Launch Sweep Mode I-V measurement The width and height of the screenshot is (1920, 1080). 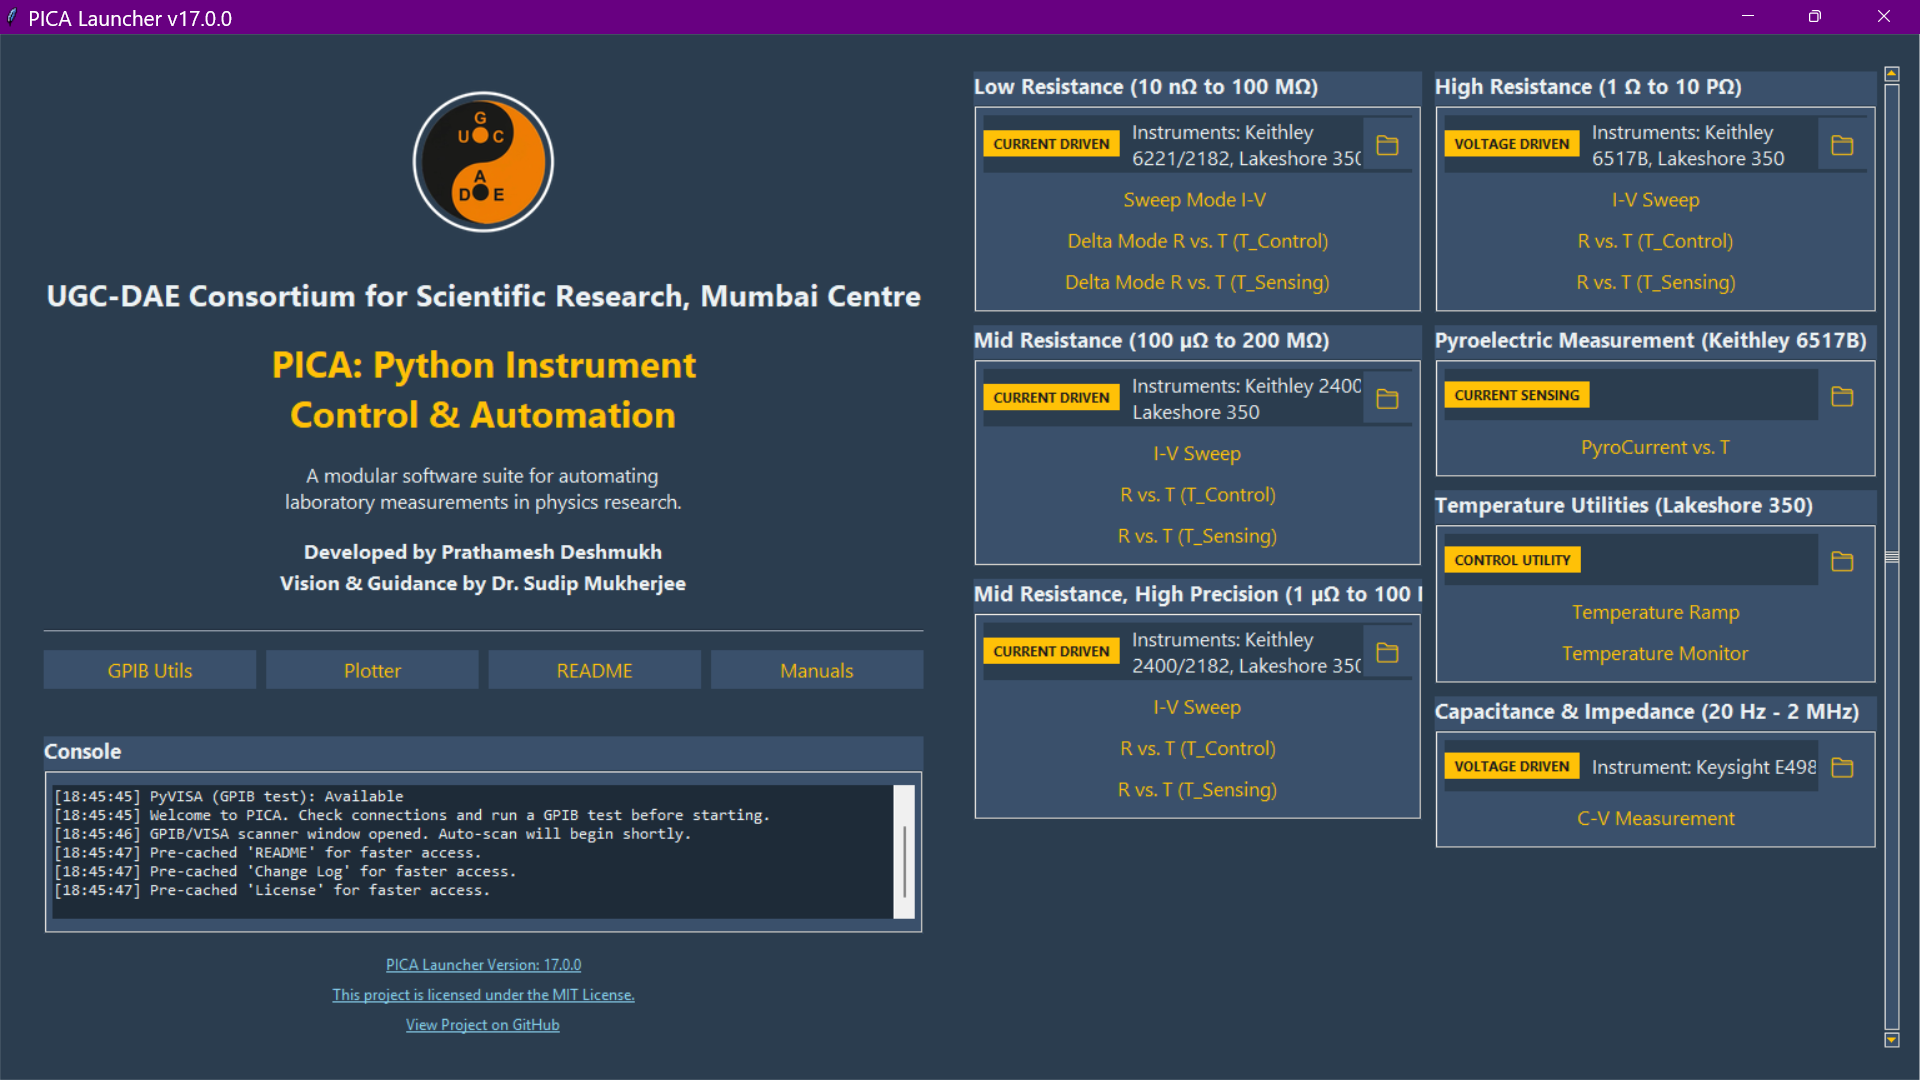coord(1195,200)
